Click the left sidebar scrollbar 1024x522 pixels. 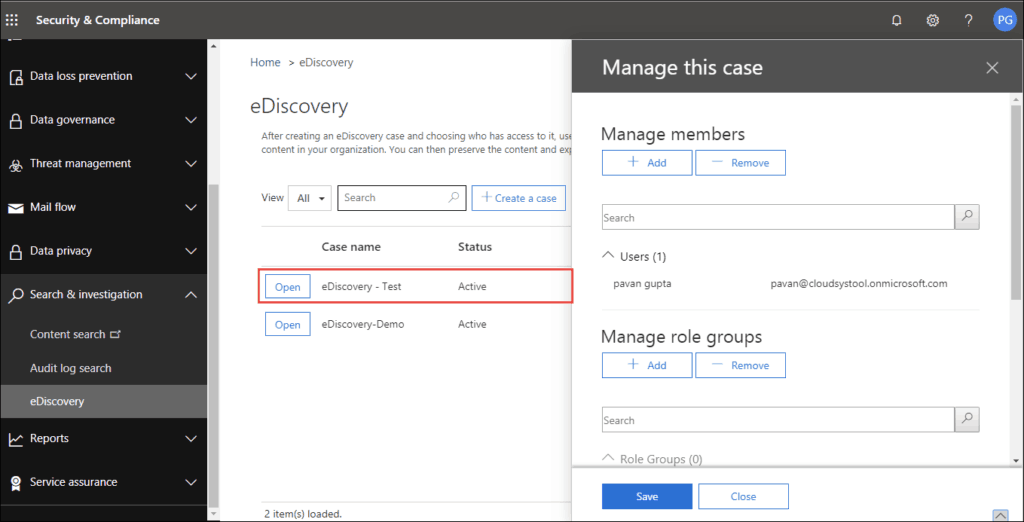point(212,346)
